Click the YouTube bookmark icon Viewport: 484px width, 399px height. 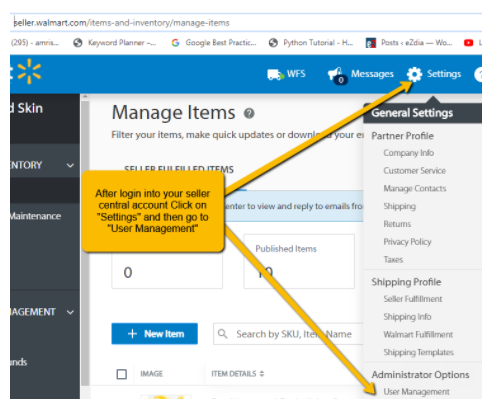468,43
